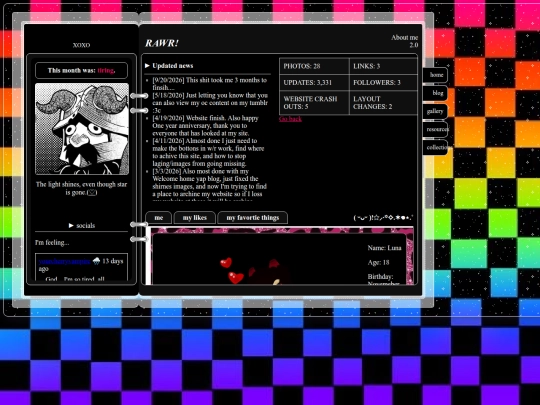
Task: Click the 'FOLLOWERS: 3' stat cell
Action: 383,83
